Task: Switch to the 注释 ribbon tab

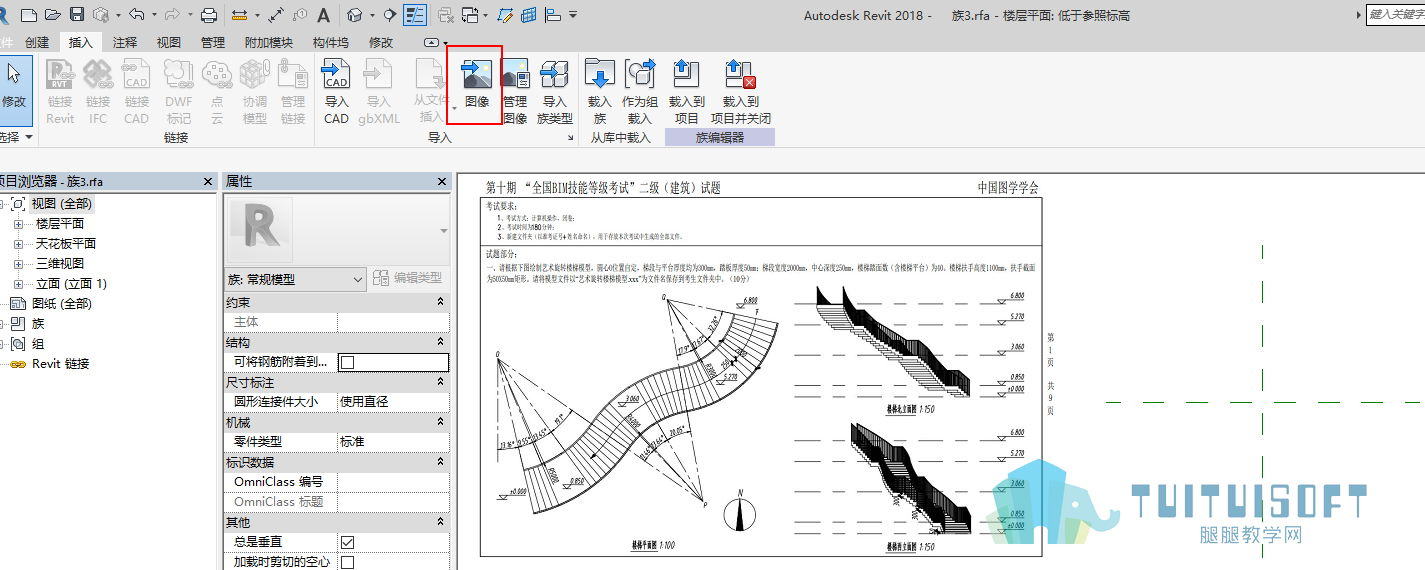Action: click(125, 42)
